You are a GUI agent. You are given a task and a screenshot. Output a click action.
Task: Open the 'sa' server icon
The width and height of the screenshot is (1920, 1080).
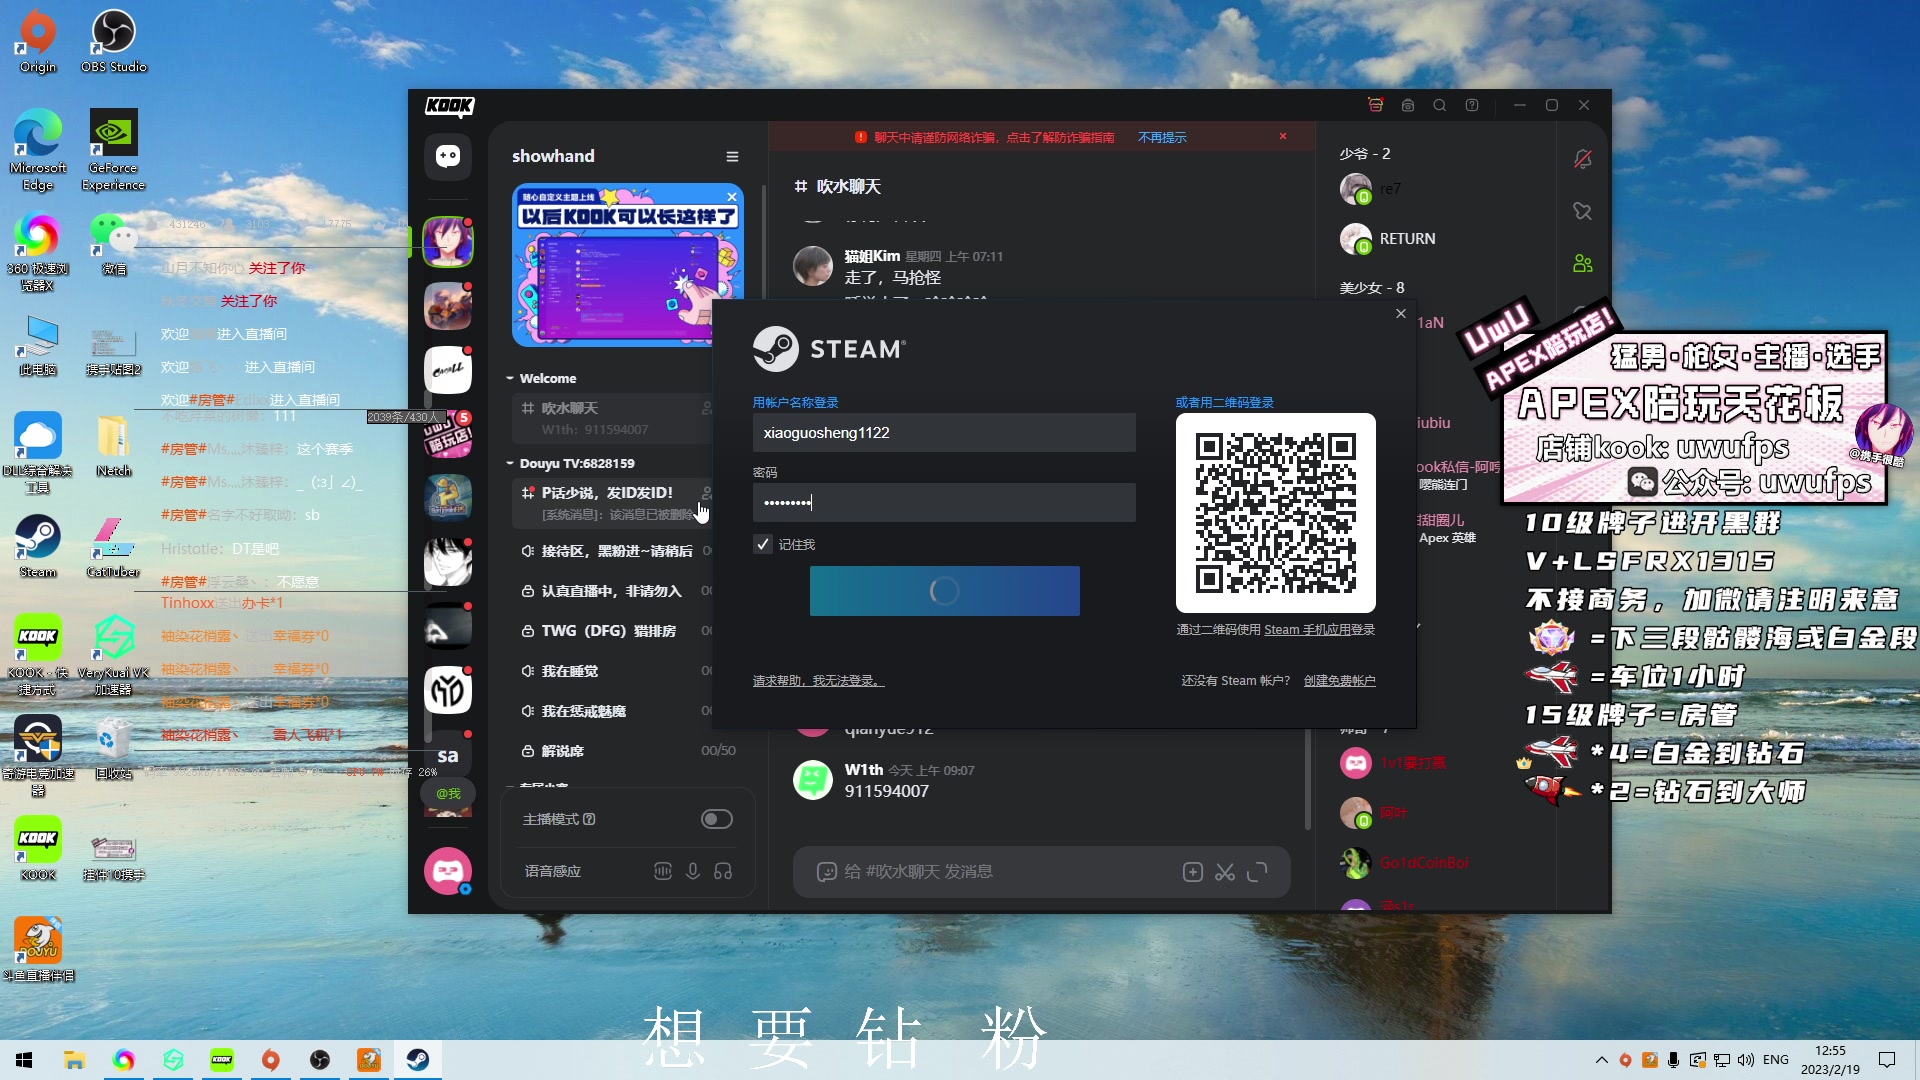tap(447, 755)
